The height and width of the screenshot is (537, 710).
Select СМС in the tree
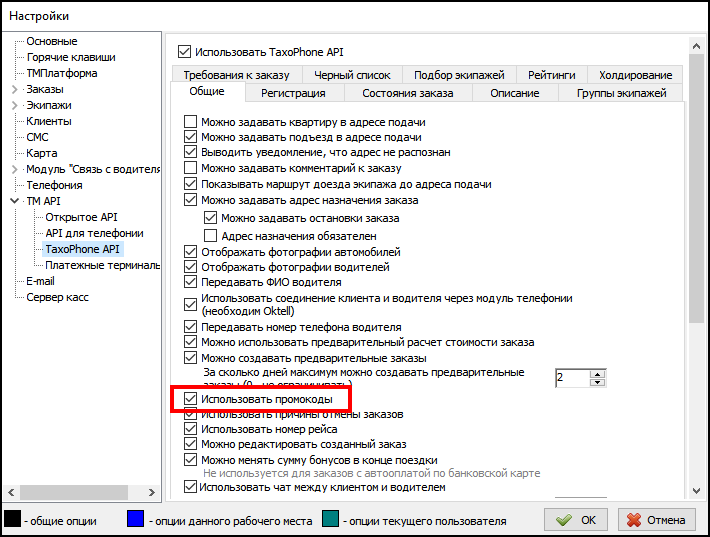37,137
